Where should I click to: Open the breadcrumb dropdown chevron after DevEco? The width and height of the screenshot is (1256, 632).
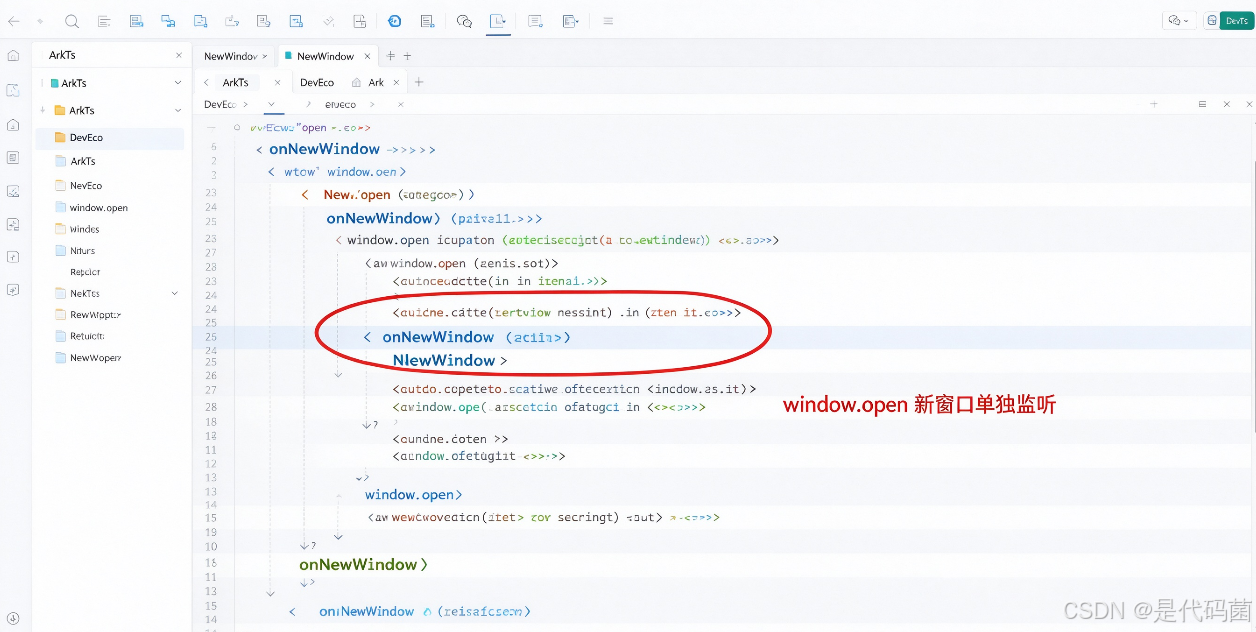pos(271,104)
